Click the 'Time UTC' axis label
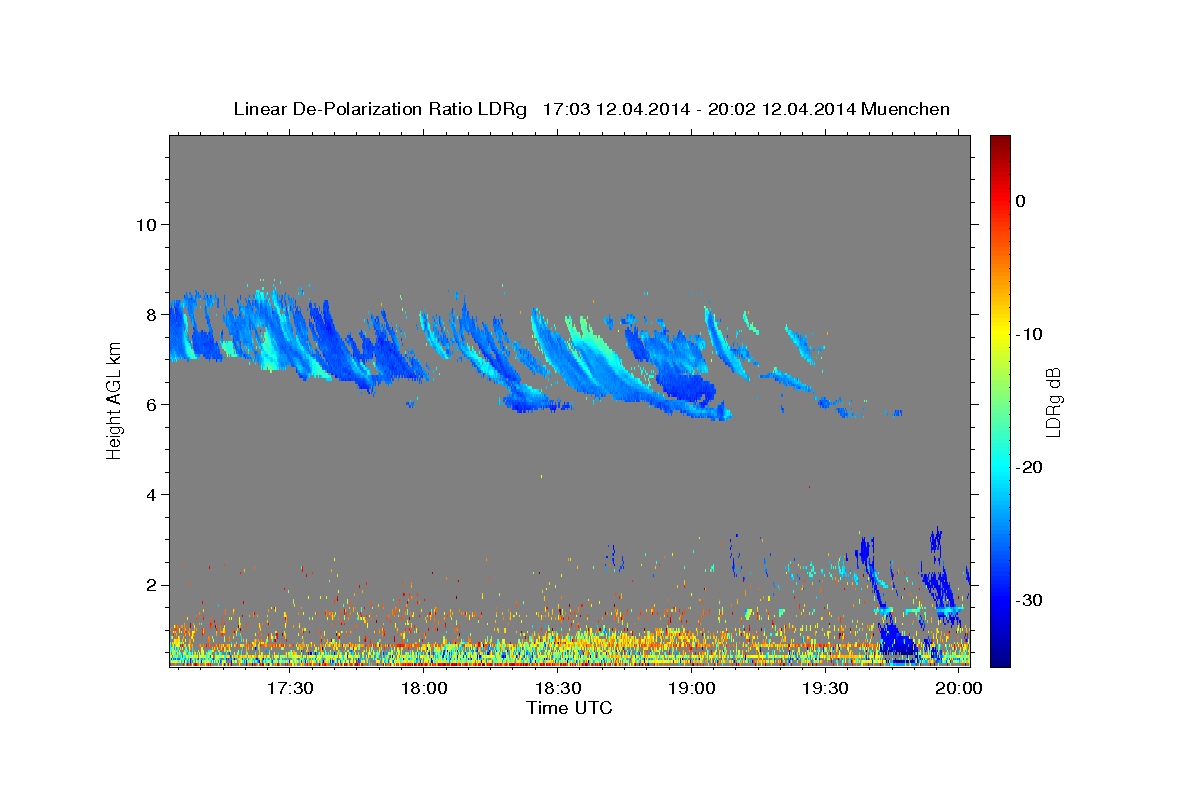The height and width of the screenshot is (800, 1200). click(569, 708)
